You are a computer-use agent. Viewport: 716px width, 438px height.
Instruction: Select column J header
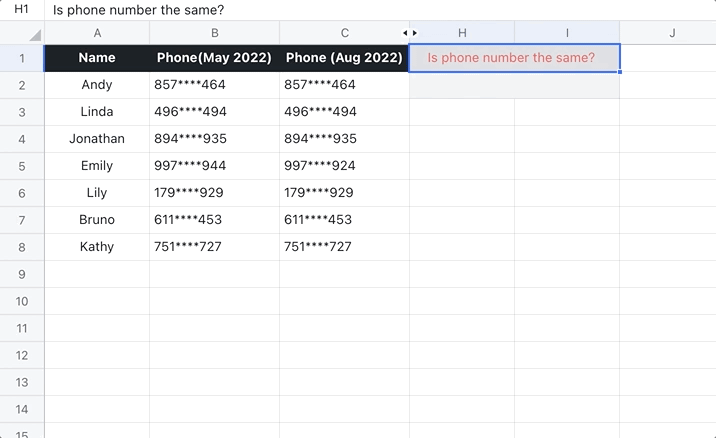(x=672, y=33)
